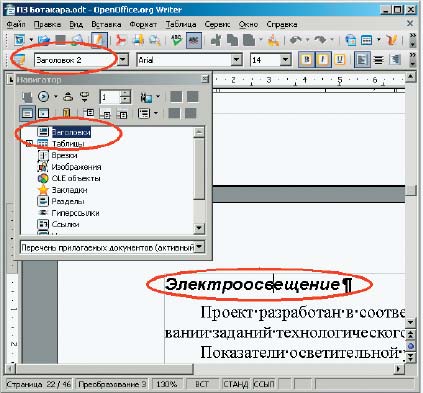Open the Правка menu
423x393 pixels.
click(47, 24)
